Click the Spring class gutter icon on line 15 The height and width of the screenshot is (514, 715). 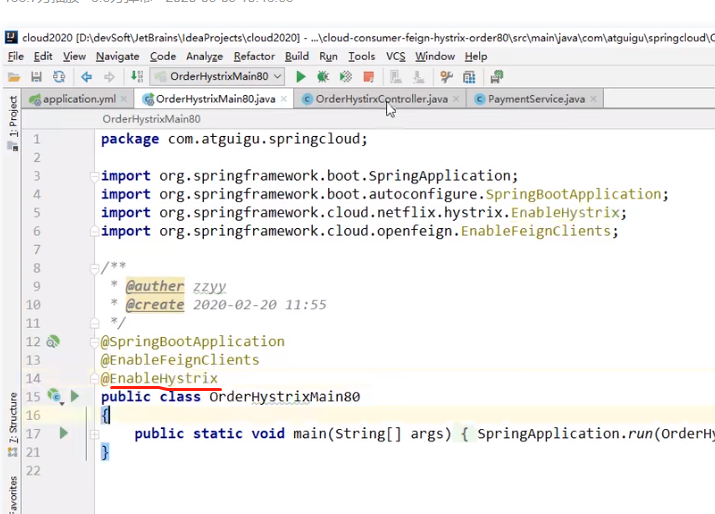pos(54,396)
